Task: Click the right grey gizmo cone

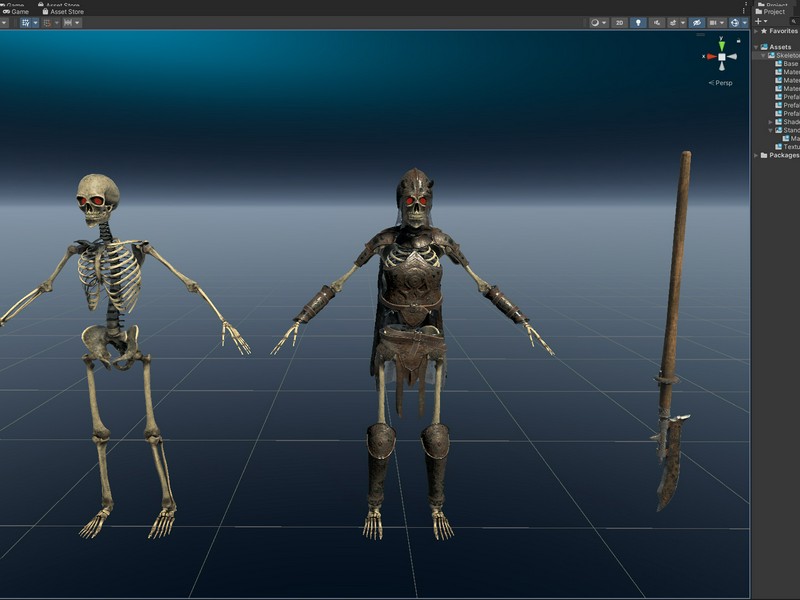Action: coord(732,57)
